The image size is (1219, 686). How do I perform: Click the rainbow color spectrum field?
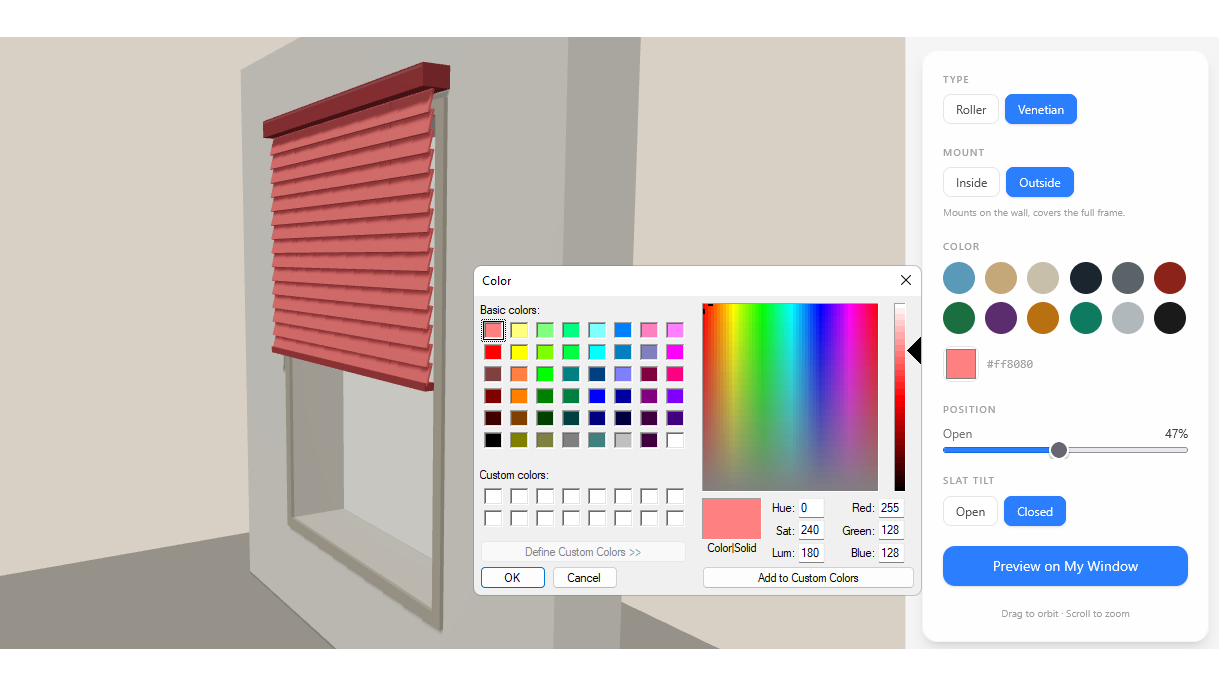coord(790,397)
